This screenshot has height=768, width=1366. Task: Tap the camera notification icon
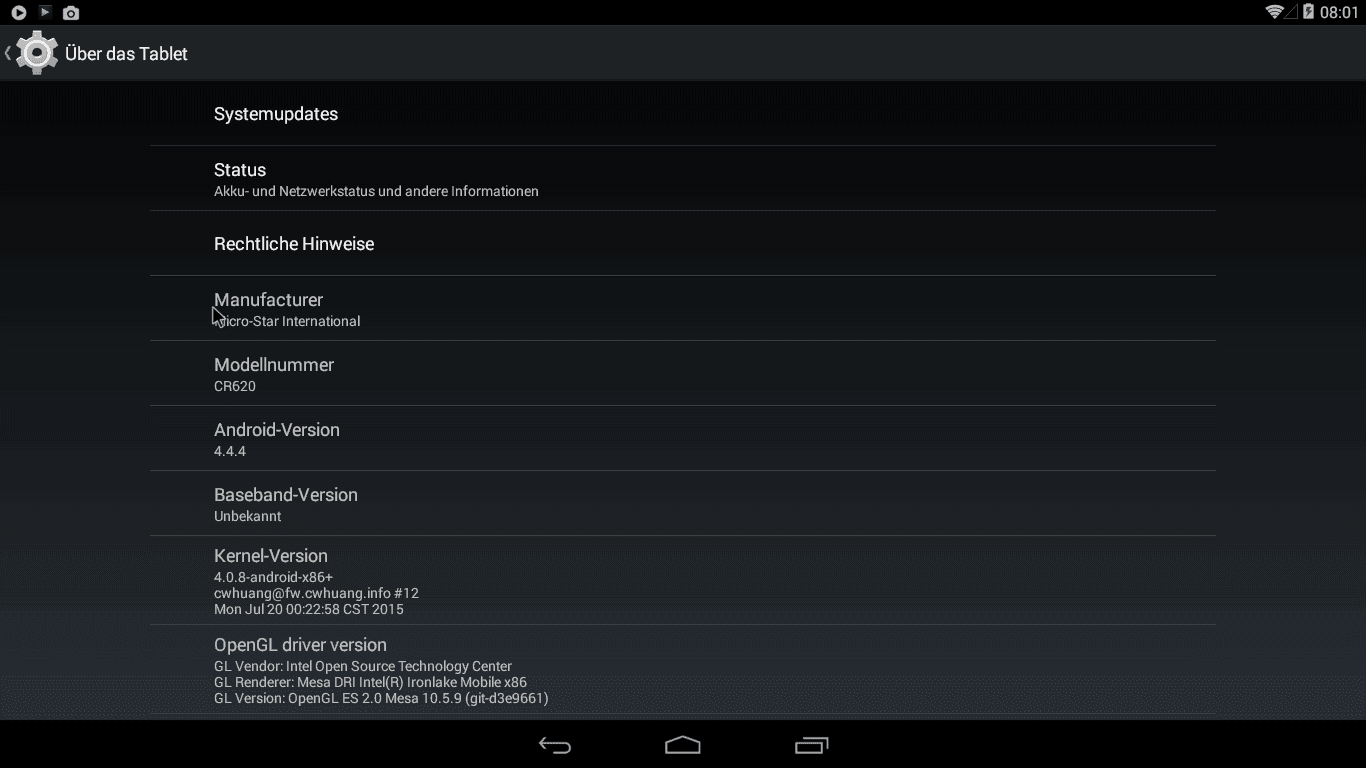(71, 13)
